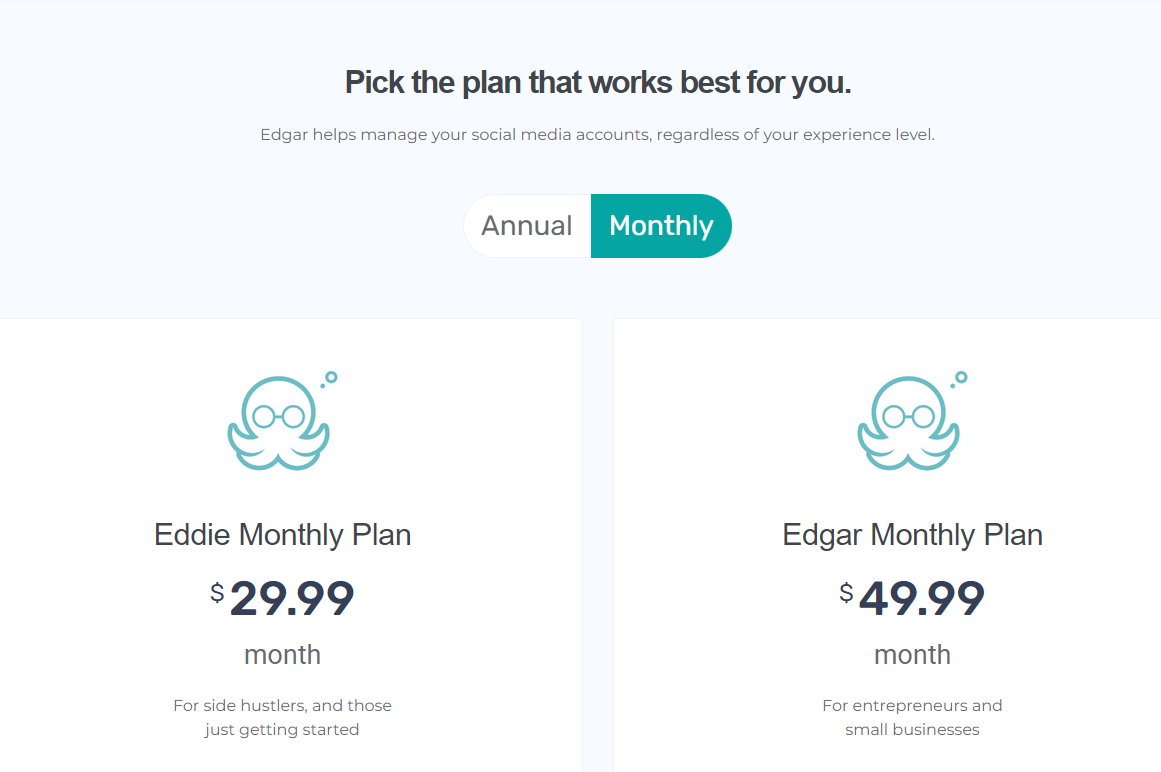This screenshot has height=772, width=1161.
Task: Click the "Pick the plan" heading
Action: click(x=598, y=82)
